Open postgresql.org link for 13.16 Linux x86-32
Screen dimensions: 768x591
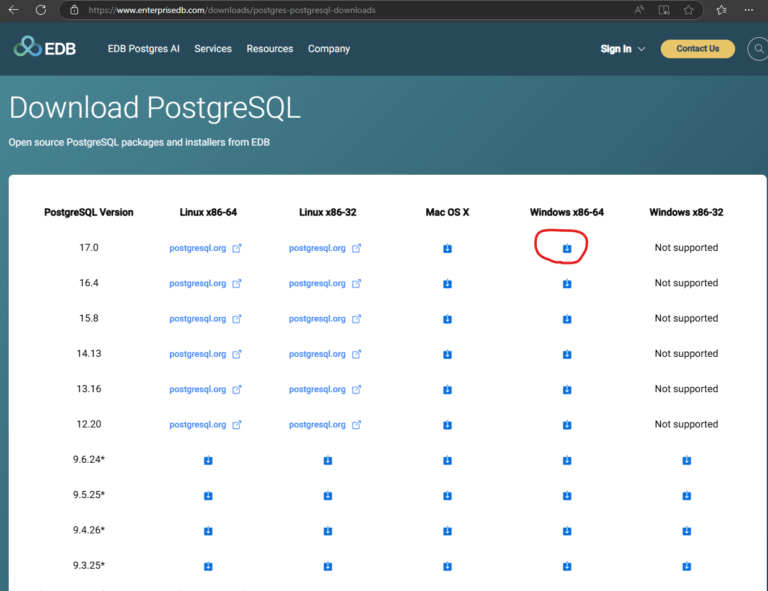click(325, 389)
